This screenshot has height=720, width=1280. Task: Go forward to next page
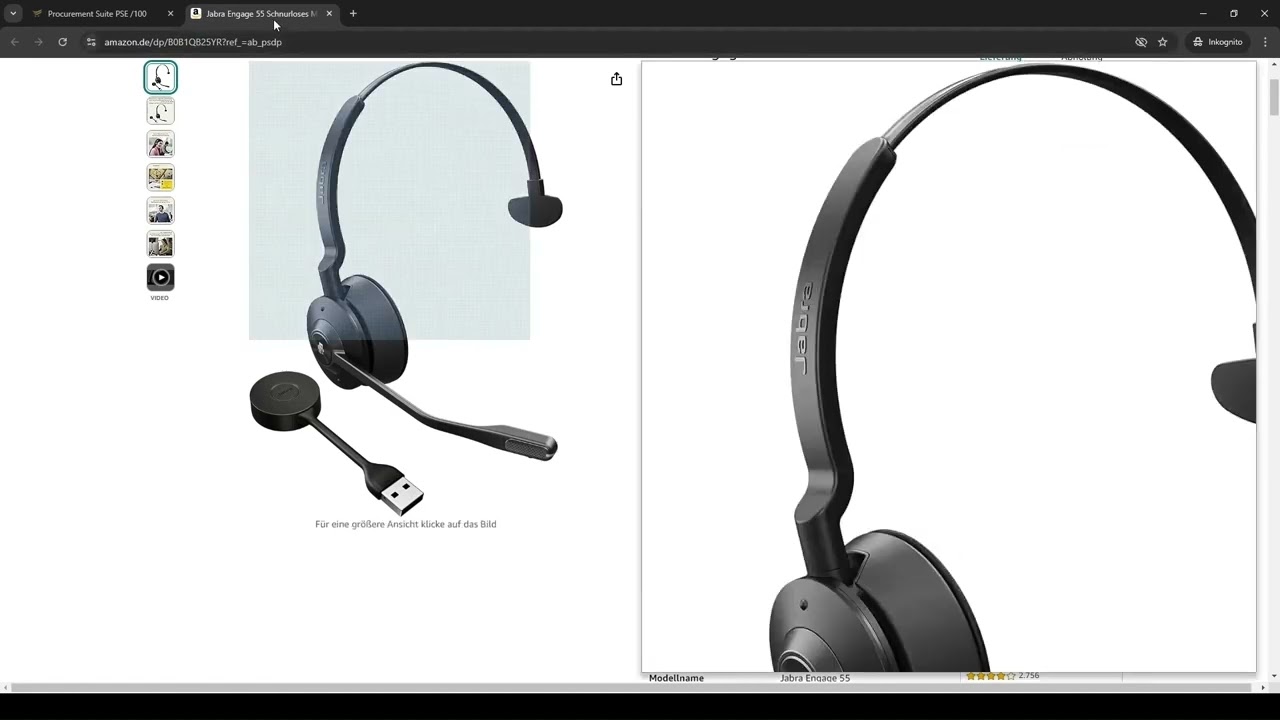pyautogui.click(x=38, y=42)
